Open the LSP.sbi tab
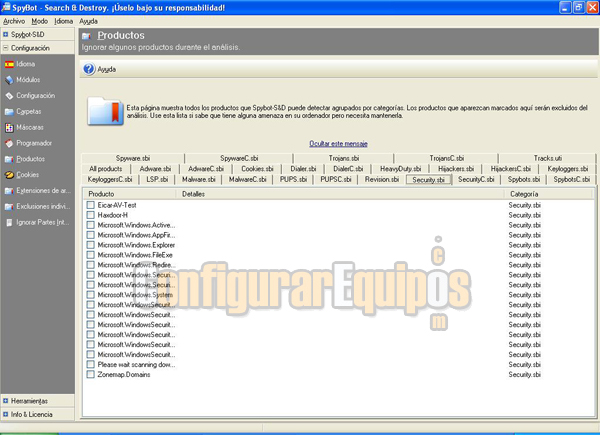The width and height of the screenshot is (600, 435). [157, 179]
